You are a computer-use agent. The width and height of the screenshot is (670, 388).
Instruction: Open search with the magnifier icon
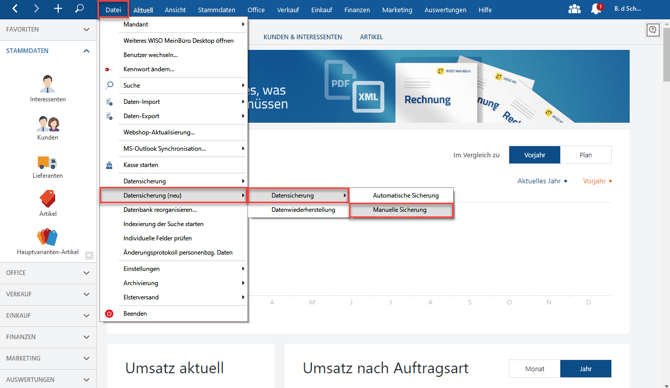point(79,9)
